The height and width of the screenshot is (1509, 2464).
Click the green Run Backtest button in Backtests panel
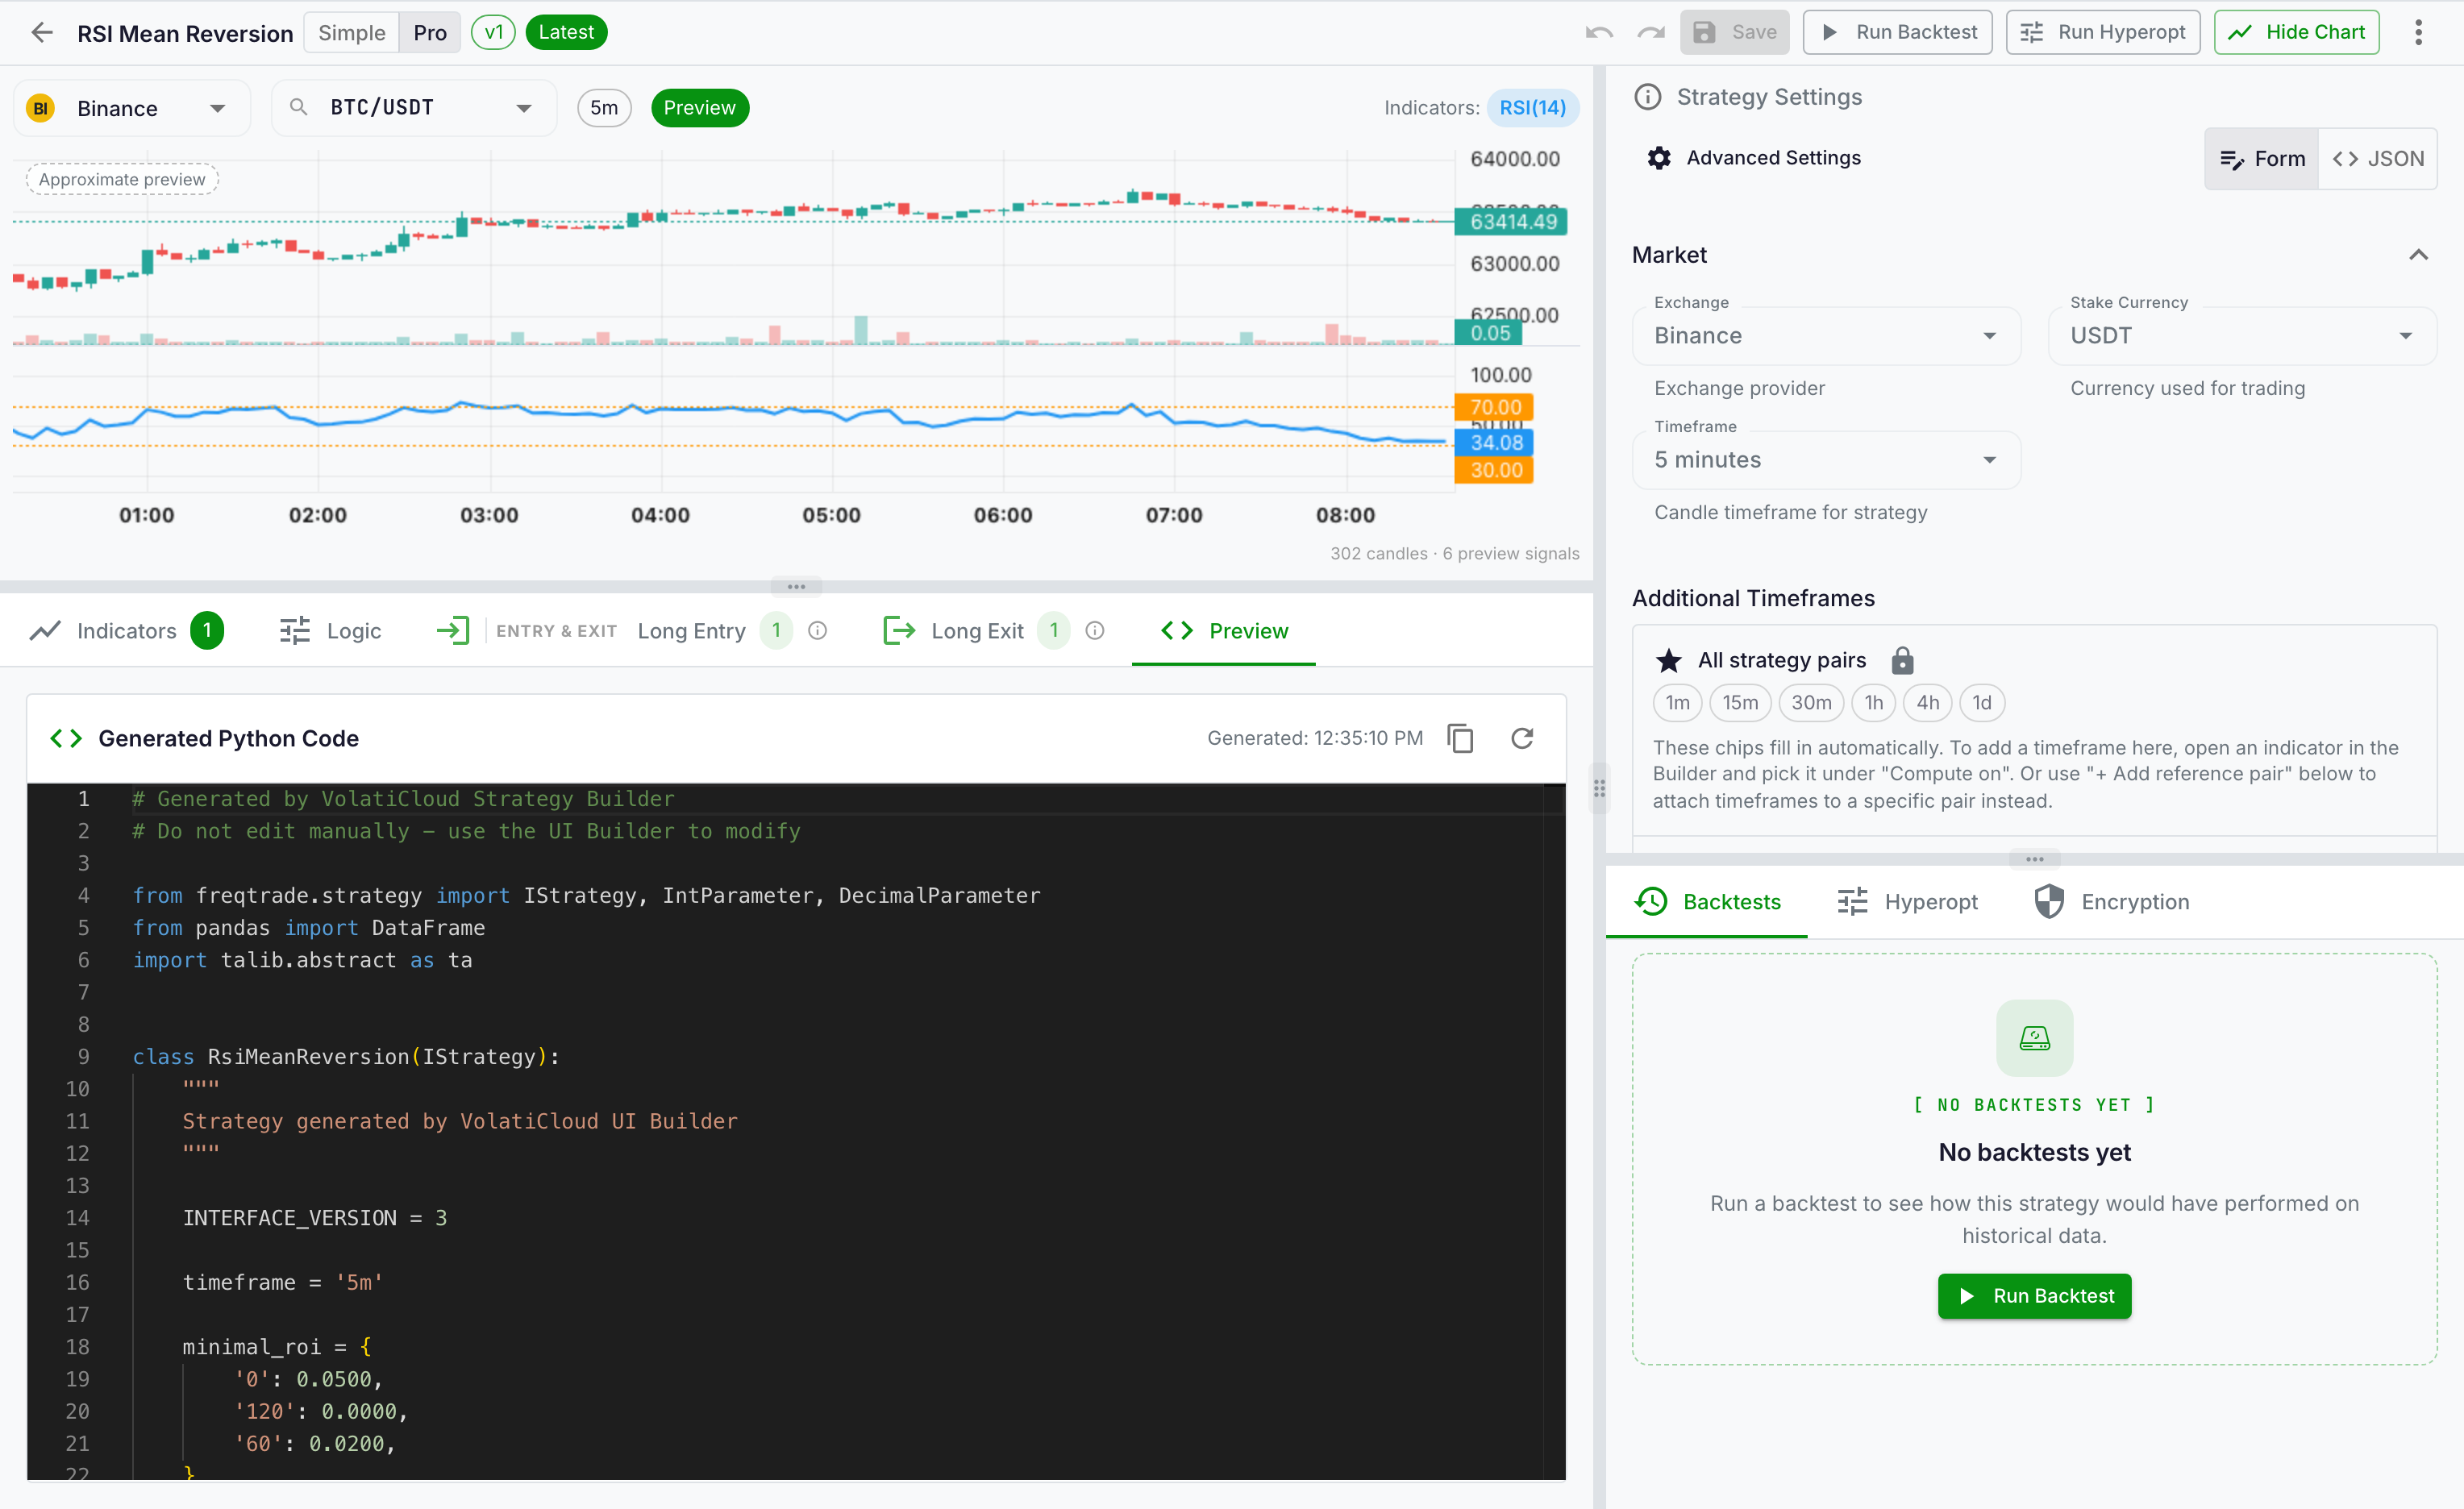tap(2034, 1296)
